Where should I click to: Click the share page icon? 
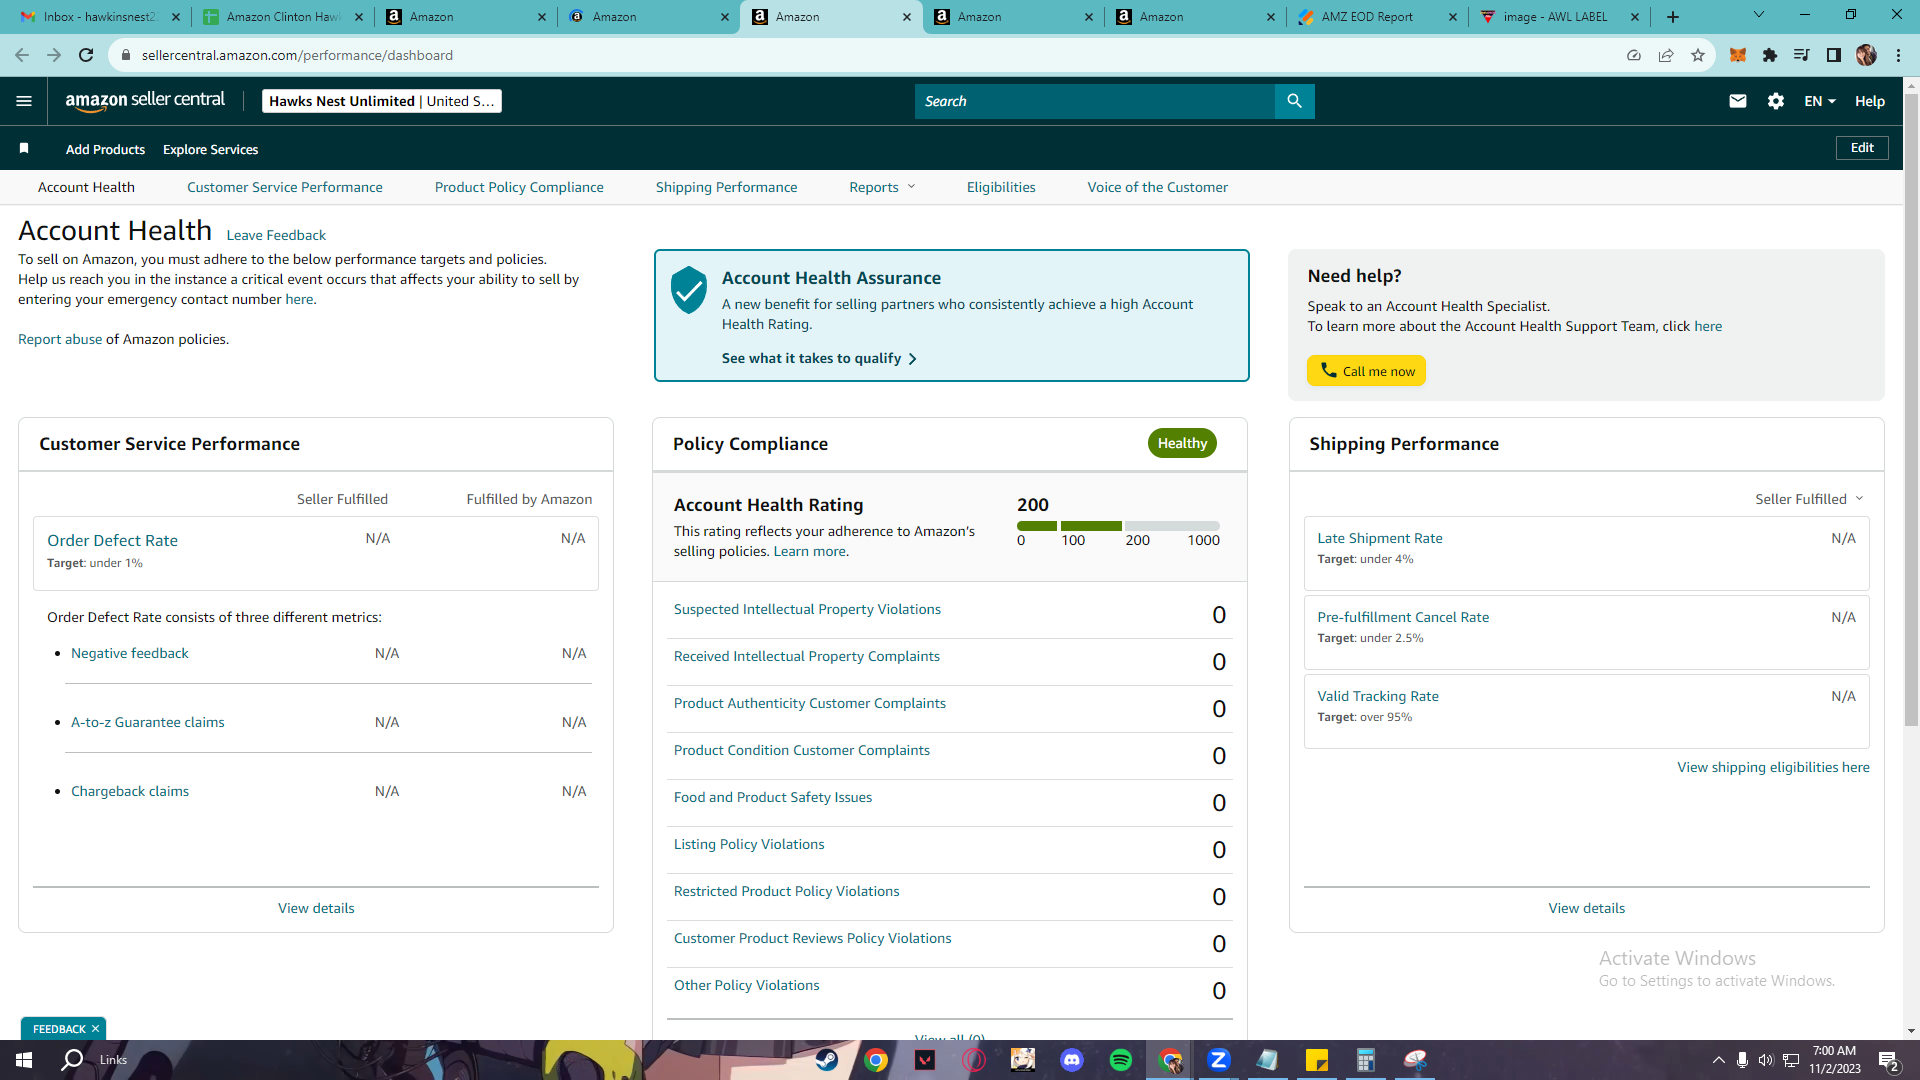pos(1666,55)
